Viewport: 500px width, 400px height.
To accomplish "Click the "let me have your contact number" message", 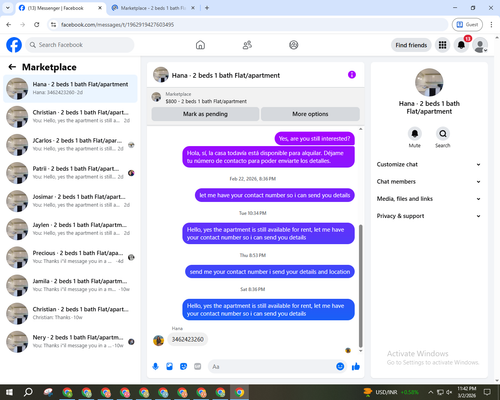I will click(274, 195).
